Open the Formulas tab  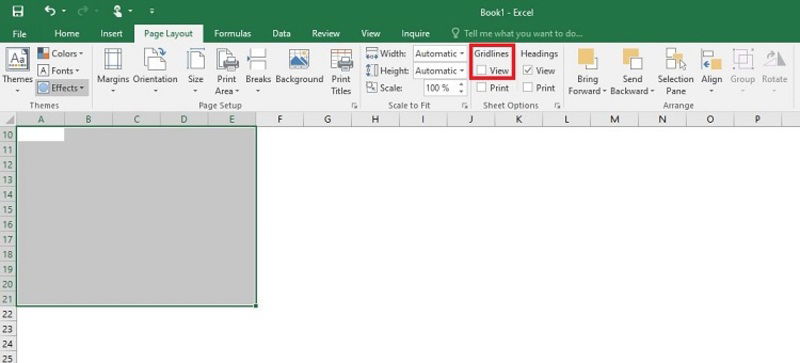pyautogui.click(x=232, y=34)
